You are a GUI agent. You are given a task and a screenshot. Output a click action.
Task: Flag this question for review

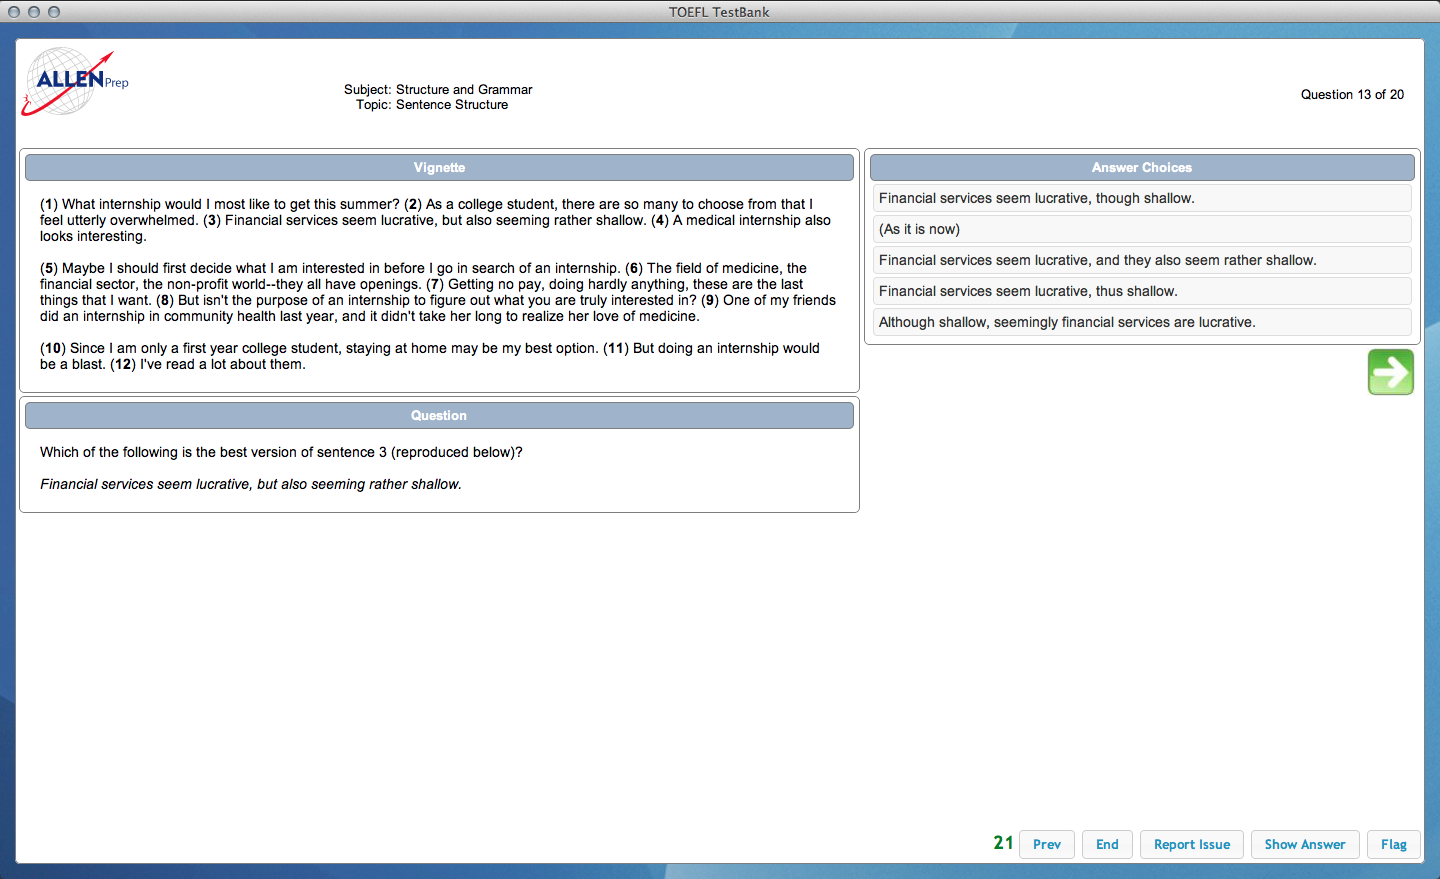point(1394,844)
